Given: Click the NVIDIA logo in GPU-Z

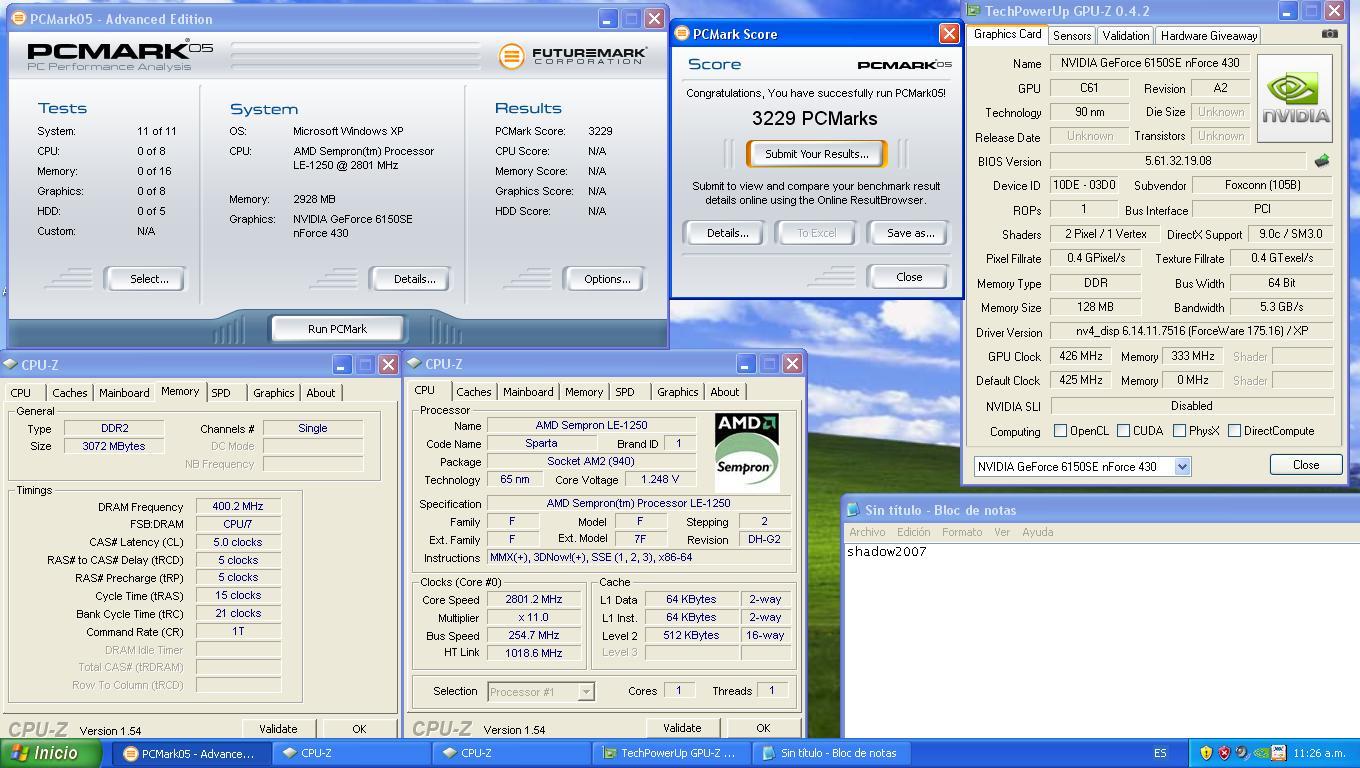Looking at the screenshot, I should click(1294, 98).
